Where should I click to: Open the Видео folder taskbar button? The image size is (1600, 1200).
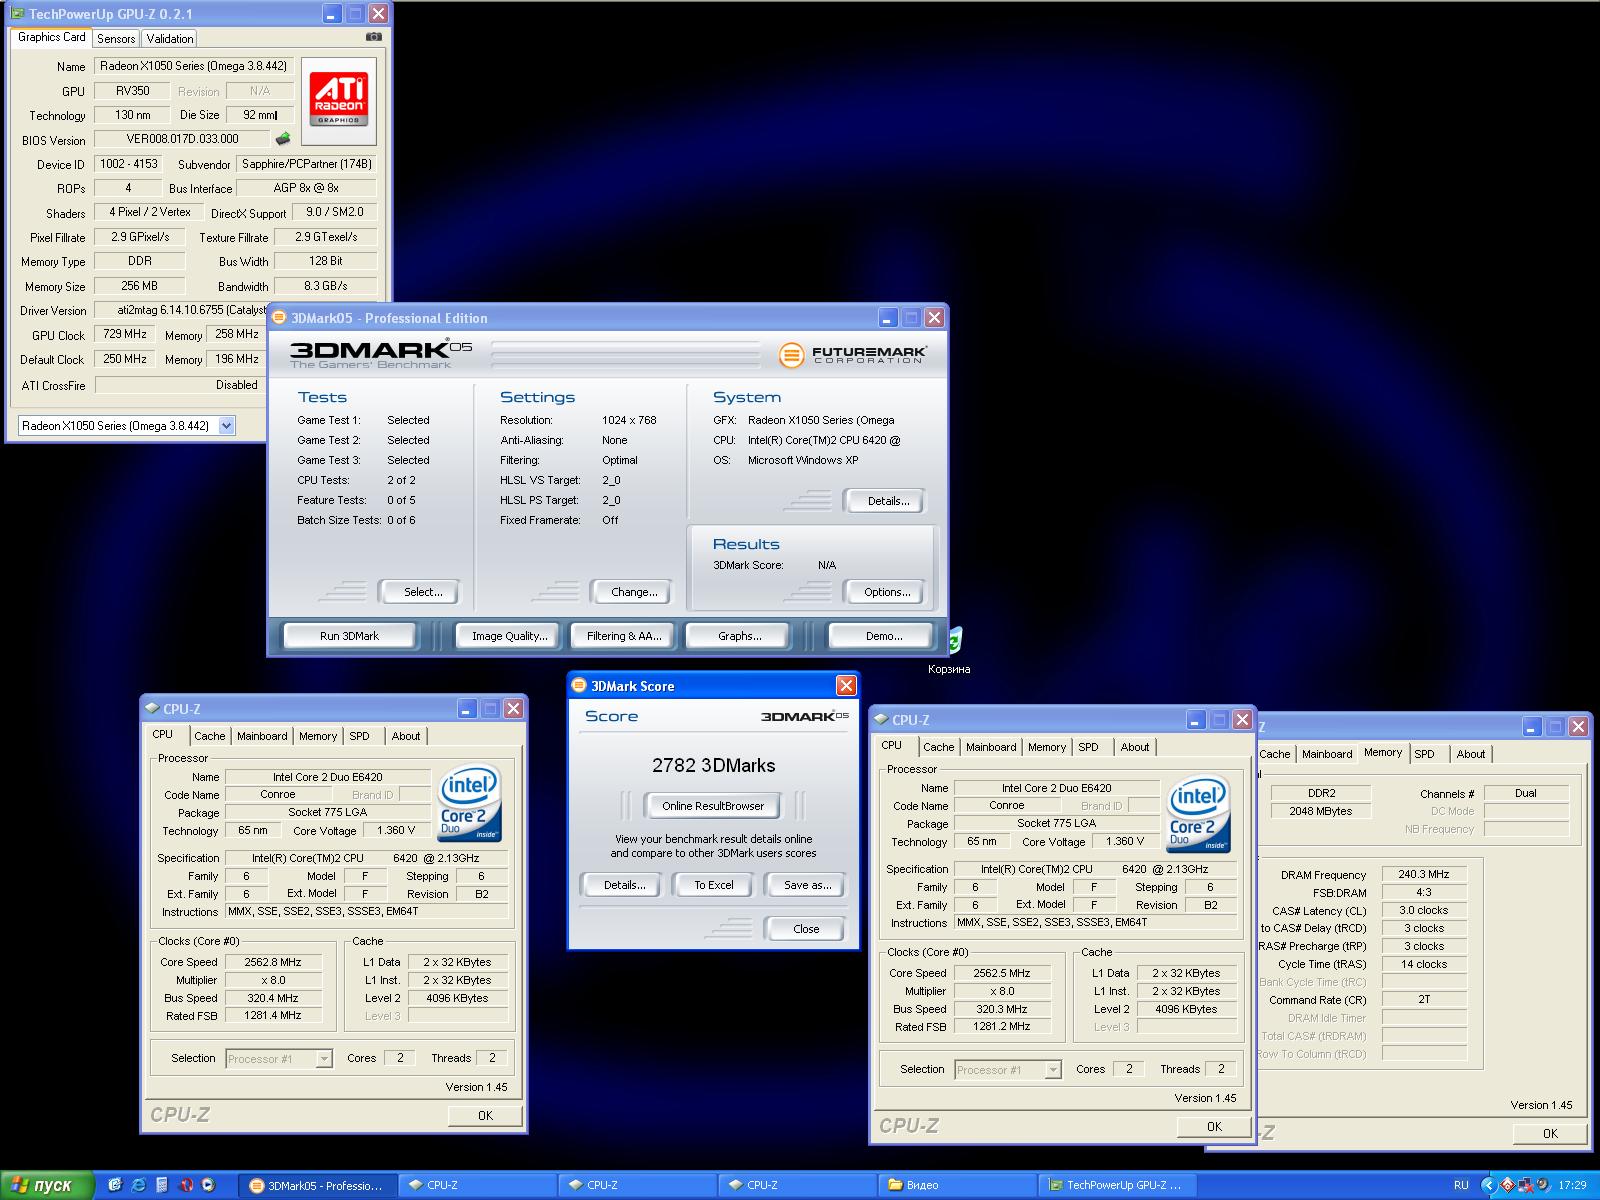958,1185
